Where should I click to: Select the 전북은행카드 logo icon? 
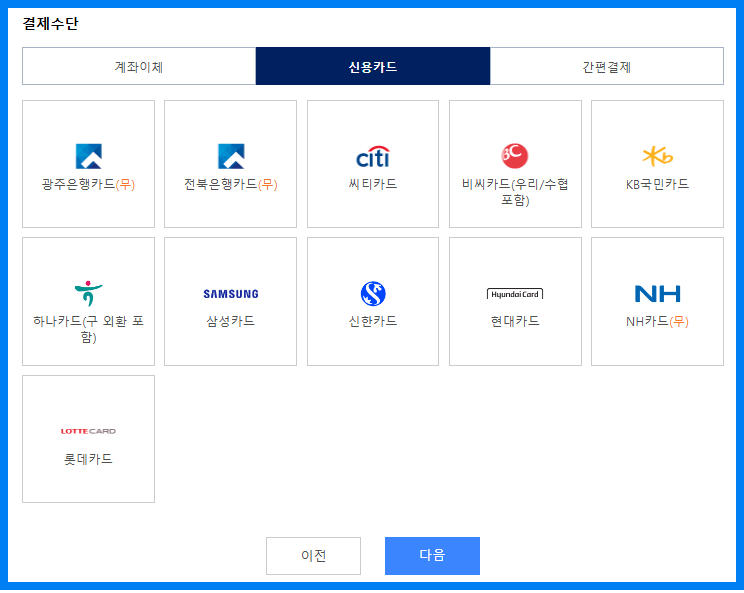[231, 156]
